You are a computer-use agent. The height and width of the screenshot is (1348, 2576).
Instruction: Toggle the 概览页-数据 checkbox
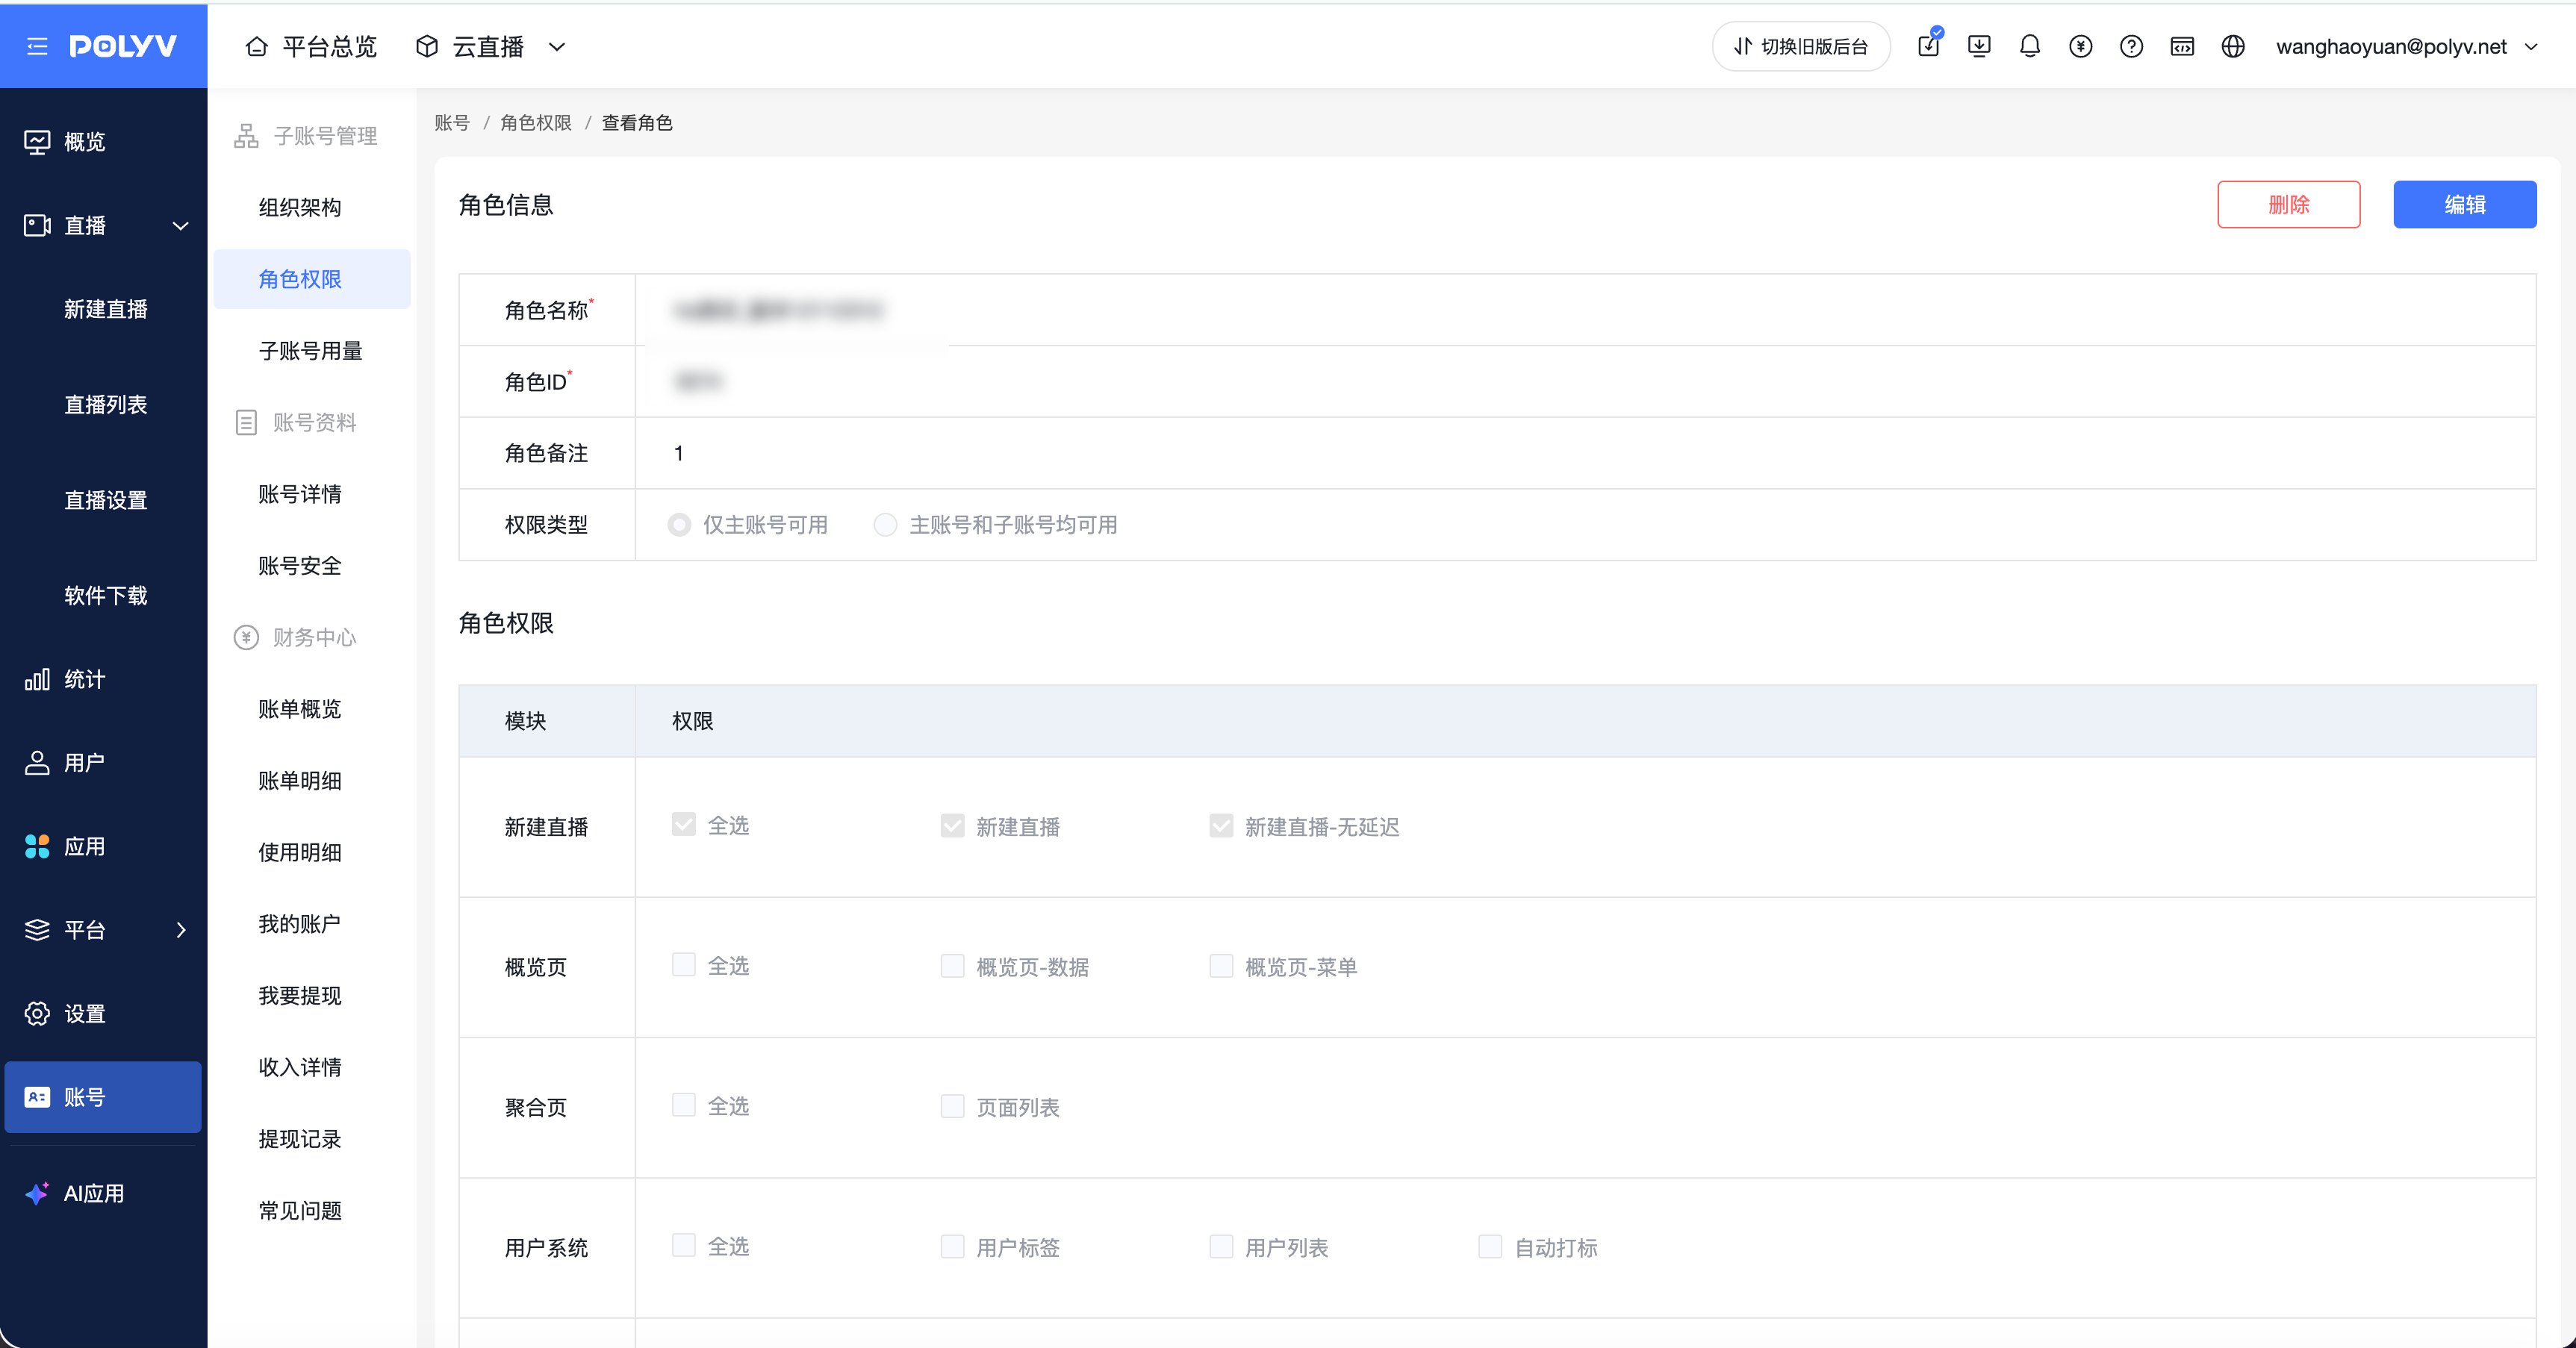point(953,966)
